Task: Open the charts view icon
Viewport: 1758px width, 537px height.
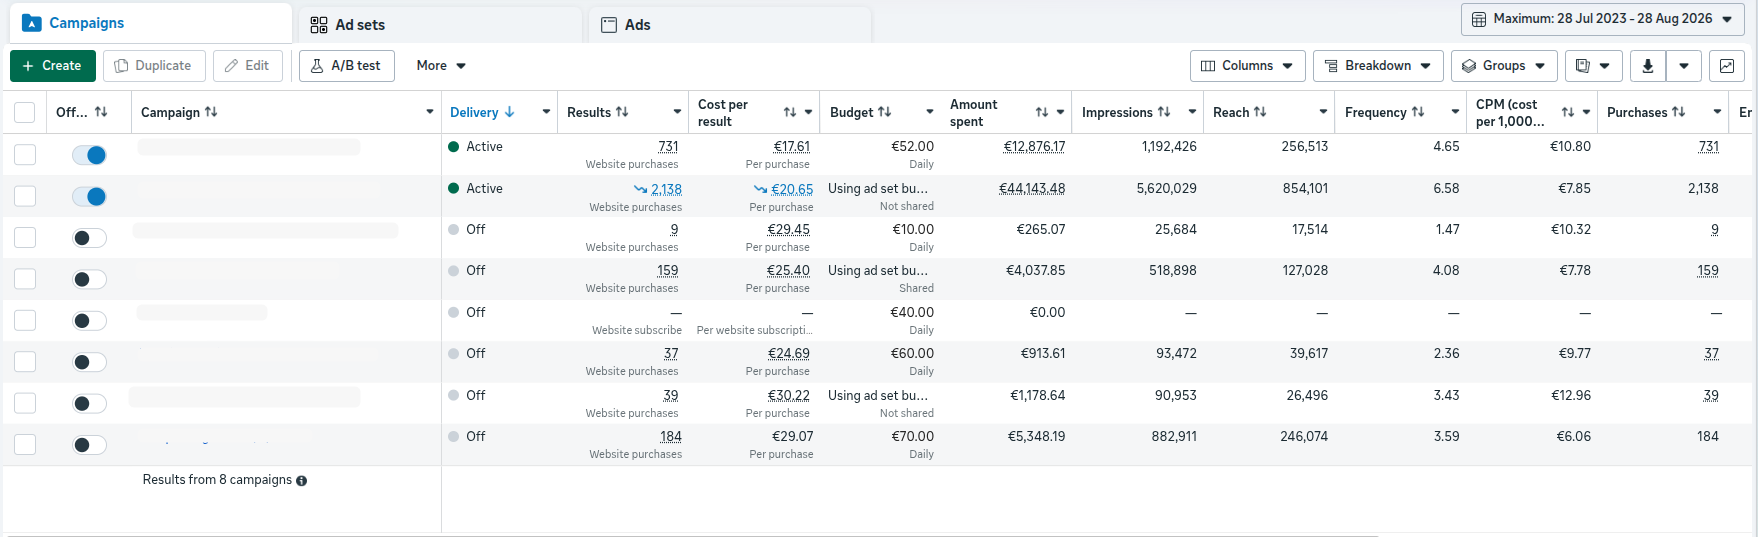Action: click(1727, 66)
